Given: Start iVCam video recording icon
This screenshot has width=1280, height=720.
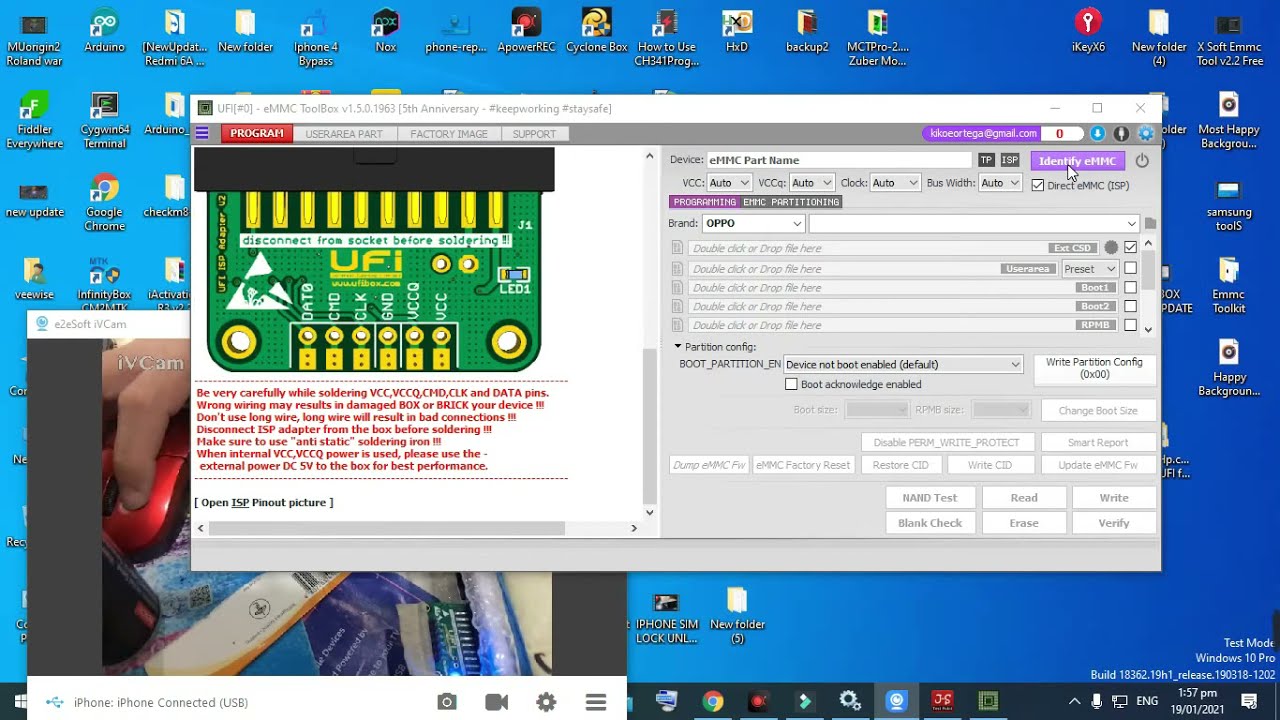Looking at the screenshot, I should click(496, 702).
